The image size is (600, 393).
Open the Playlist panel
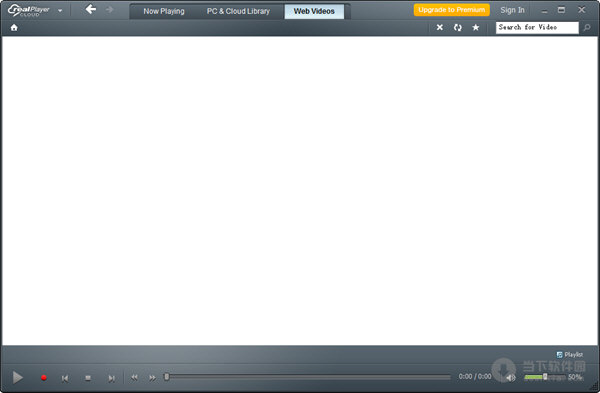click(570, 355)
